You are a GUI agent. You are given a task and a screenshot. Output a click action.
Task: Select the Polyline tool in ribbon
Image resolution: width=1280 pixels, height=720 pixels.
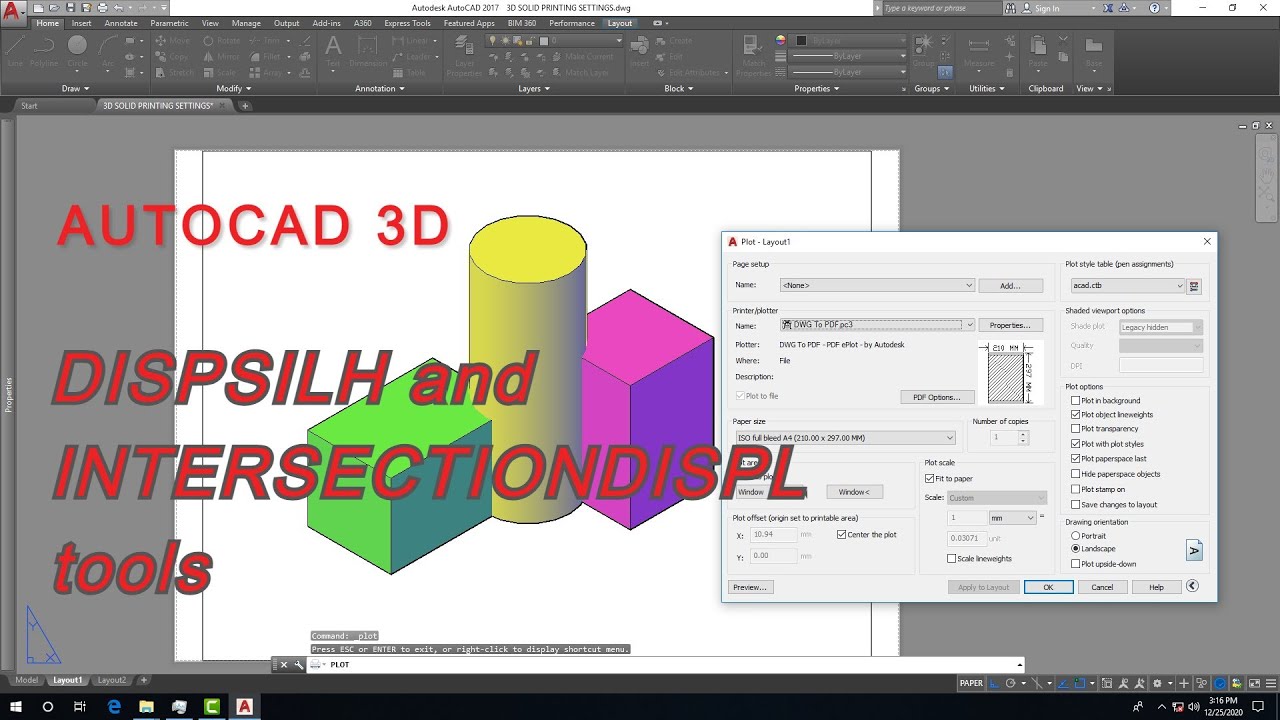point(44,51)
